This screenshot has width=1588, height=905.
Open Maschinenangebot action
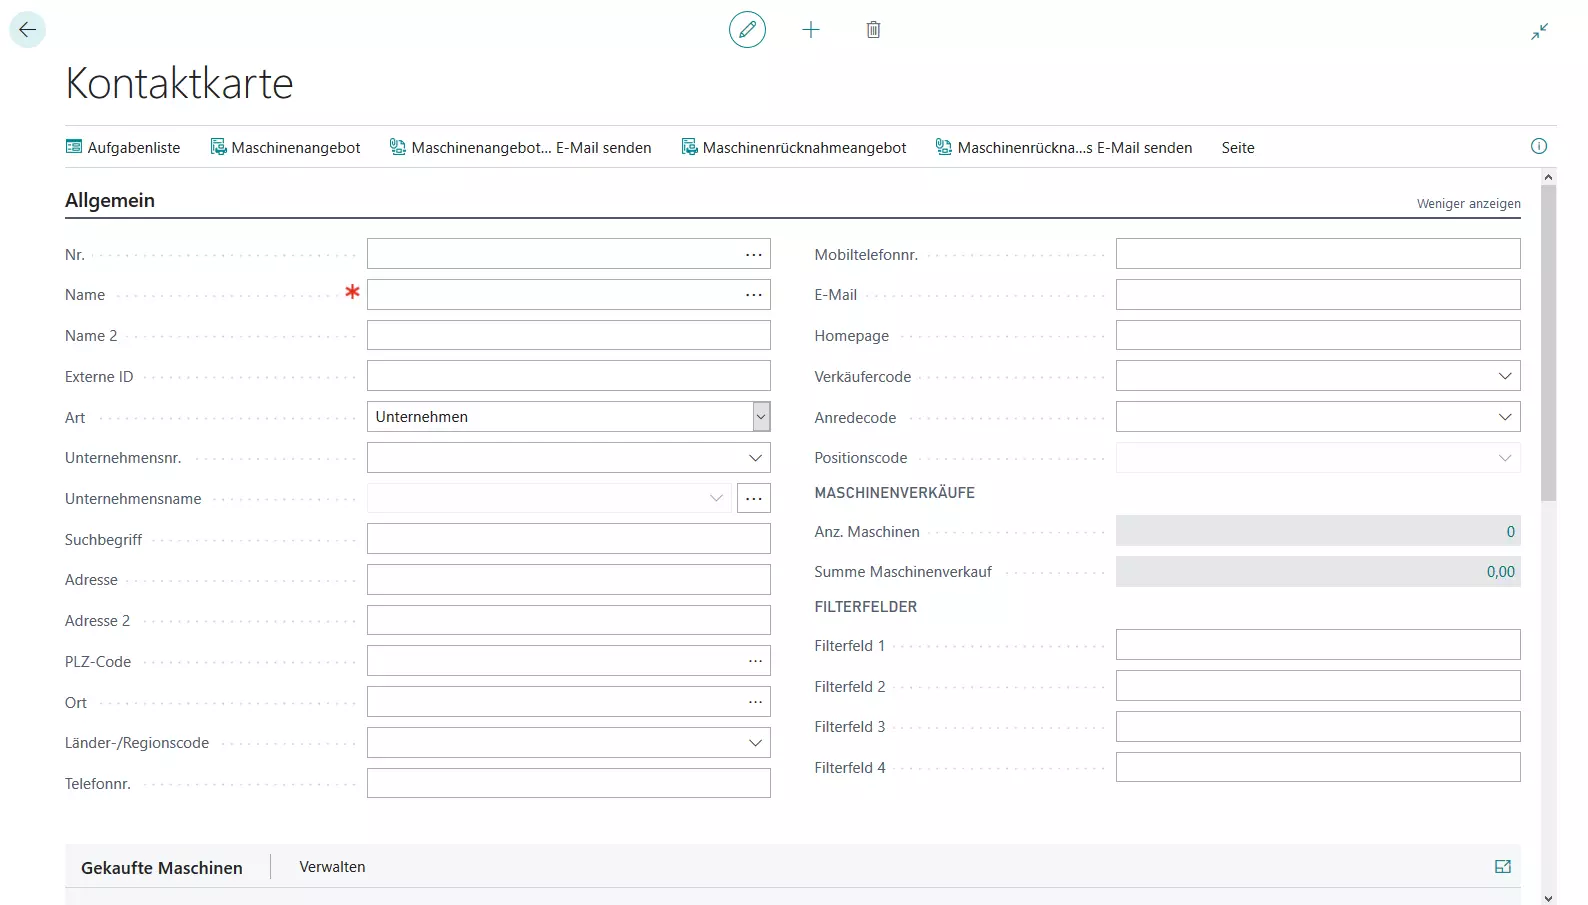pyautogui.click(x=285, y=147)
